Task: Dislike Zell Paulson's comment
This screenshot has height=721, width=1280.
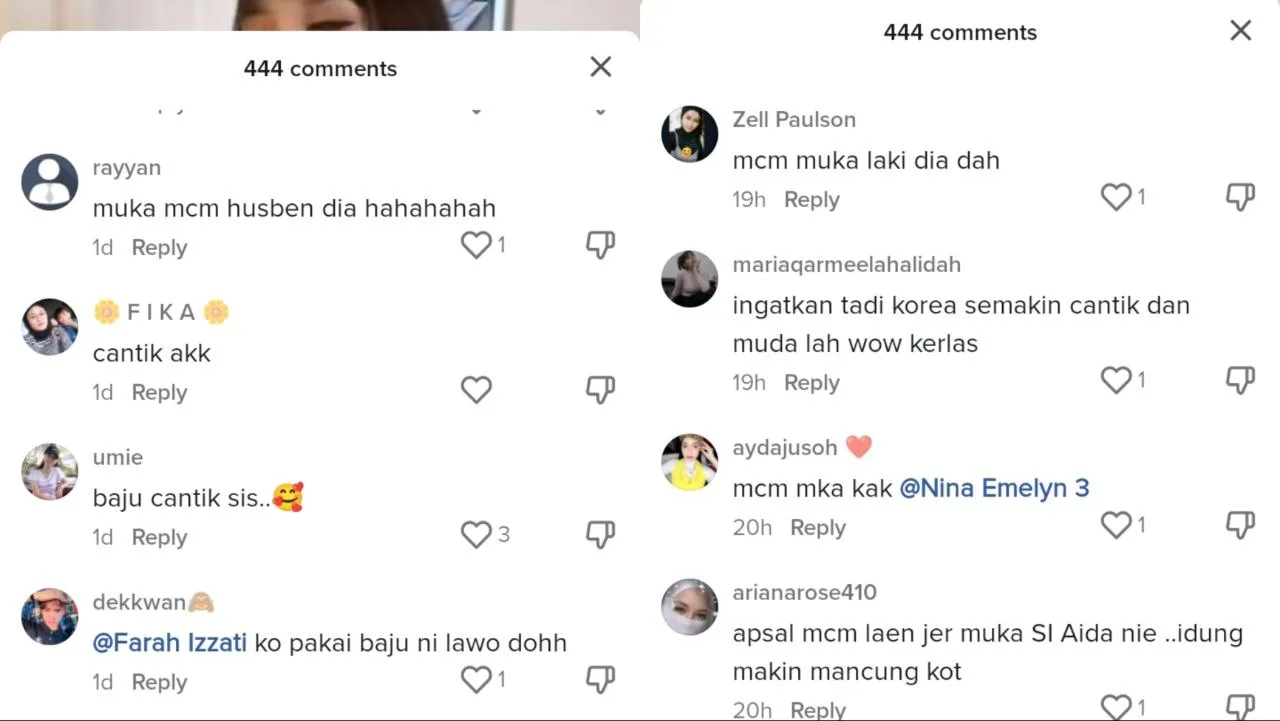Action: [1240, 197]
